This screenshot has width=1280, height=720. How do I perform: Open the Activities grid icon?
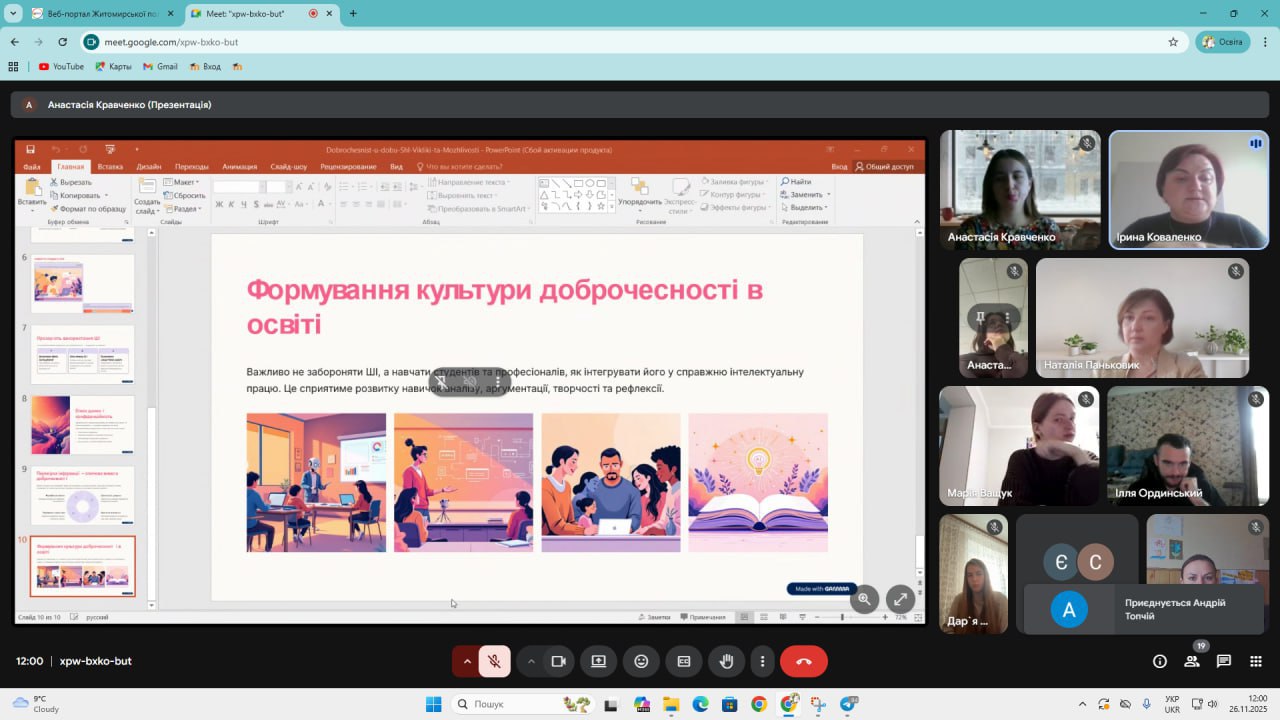click(1256, 661)
